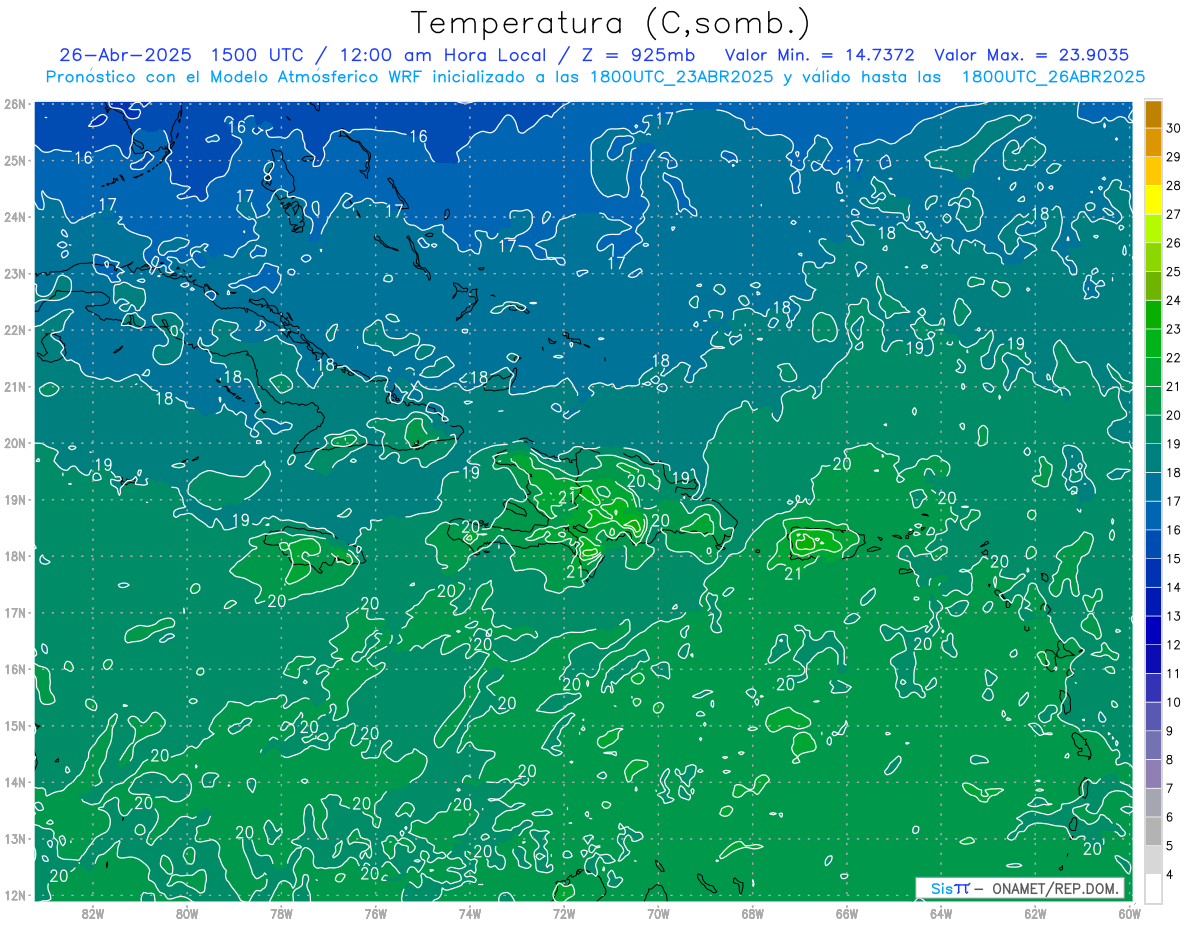The image size is (1200, 927).
Task: Click the 21N latitude axis label
Action: 14,386
